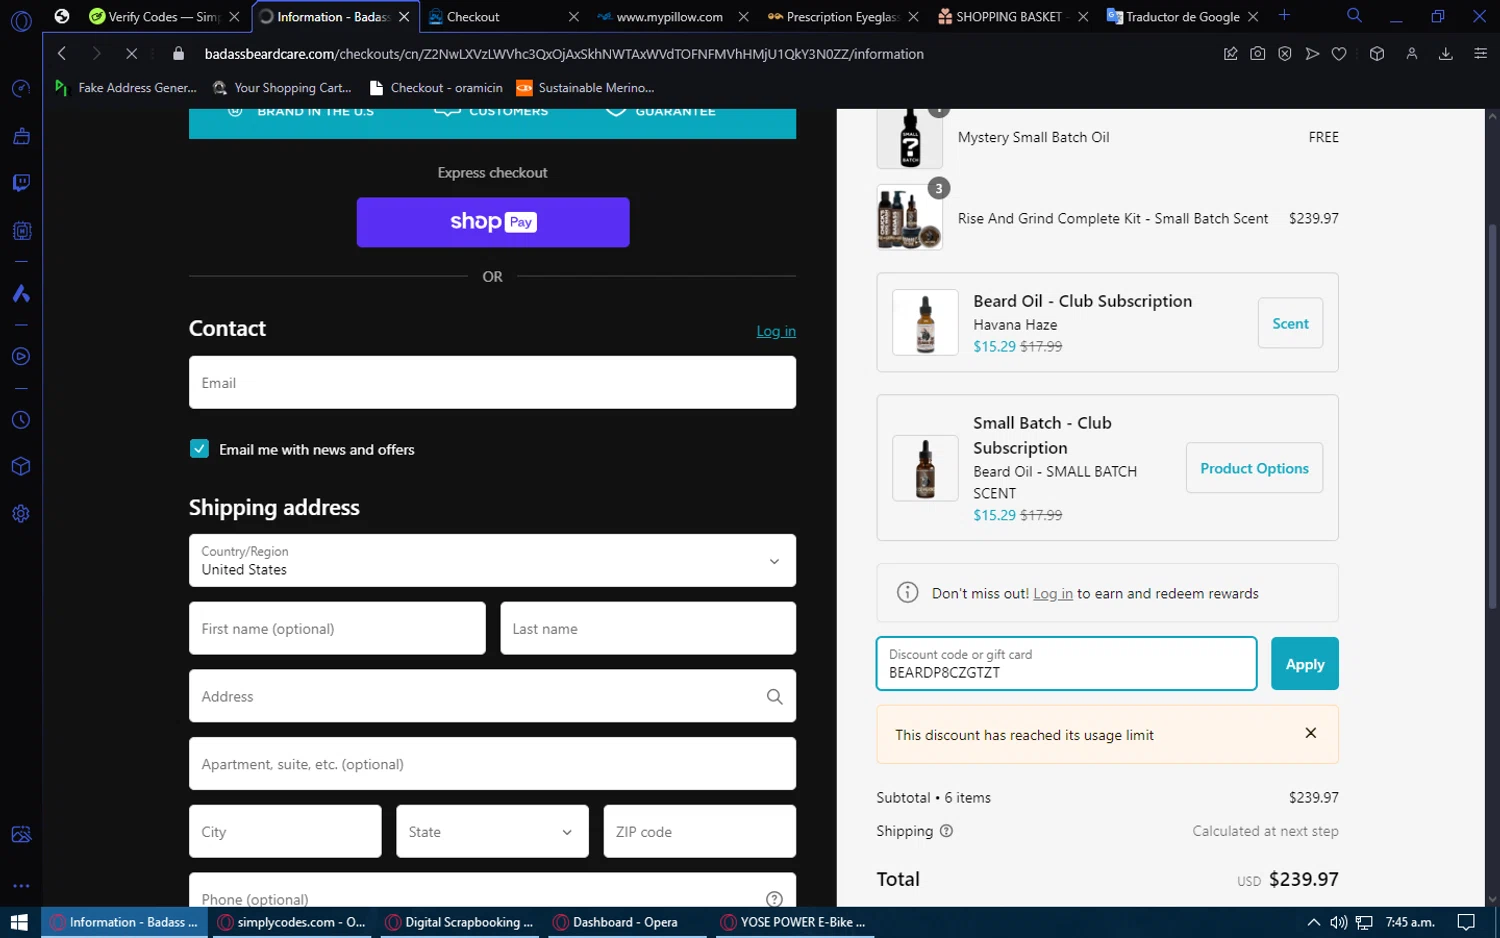Viewport: 1500px width, 938px height.
Task: Stop page loading with the X button
Action: click(x=131, y=54)
